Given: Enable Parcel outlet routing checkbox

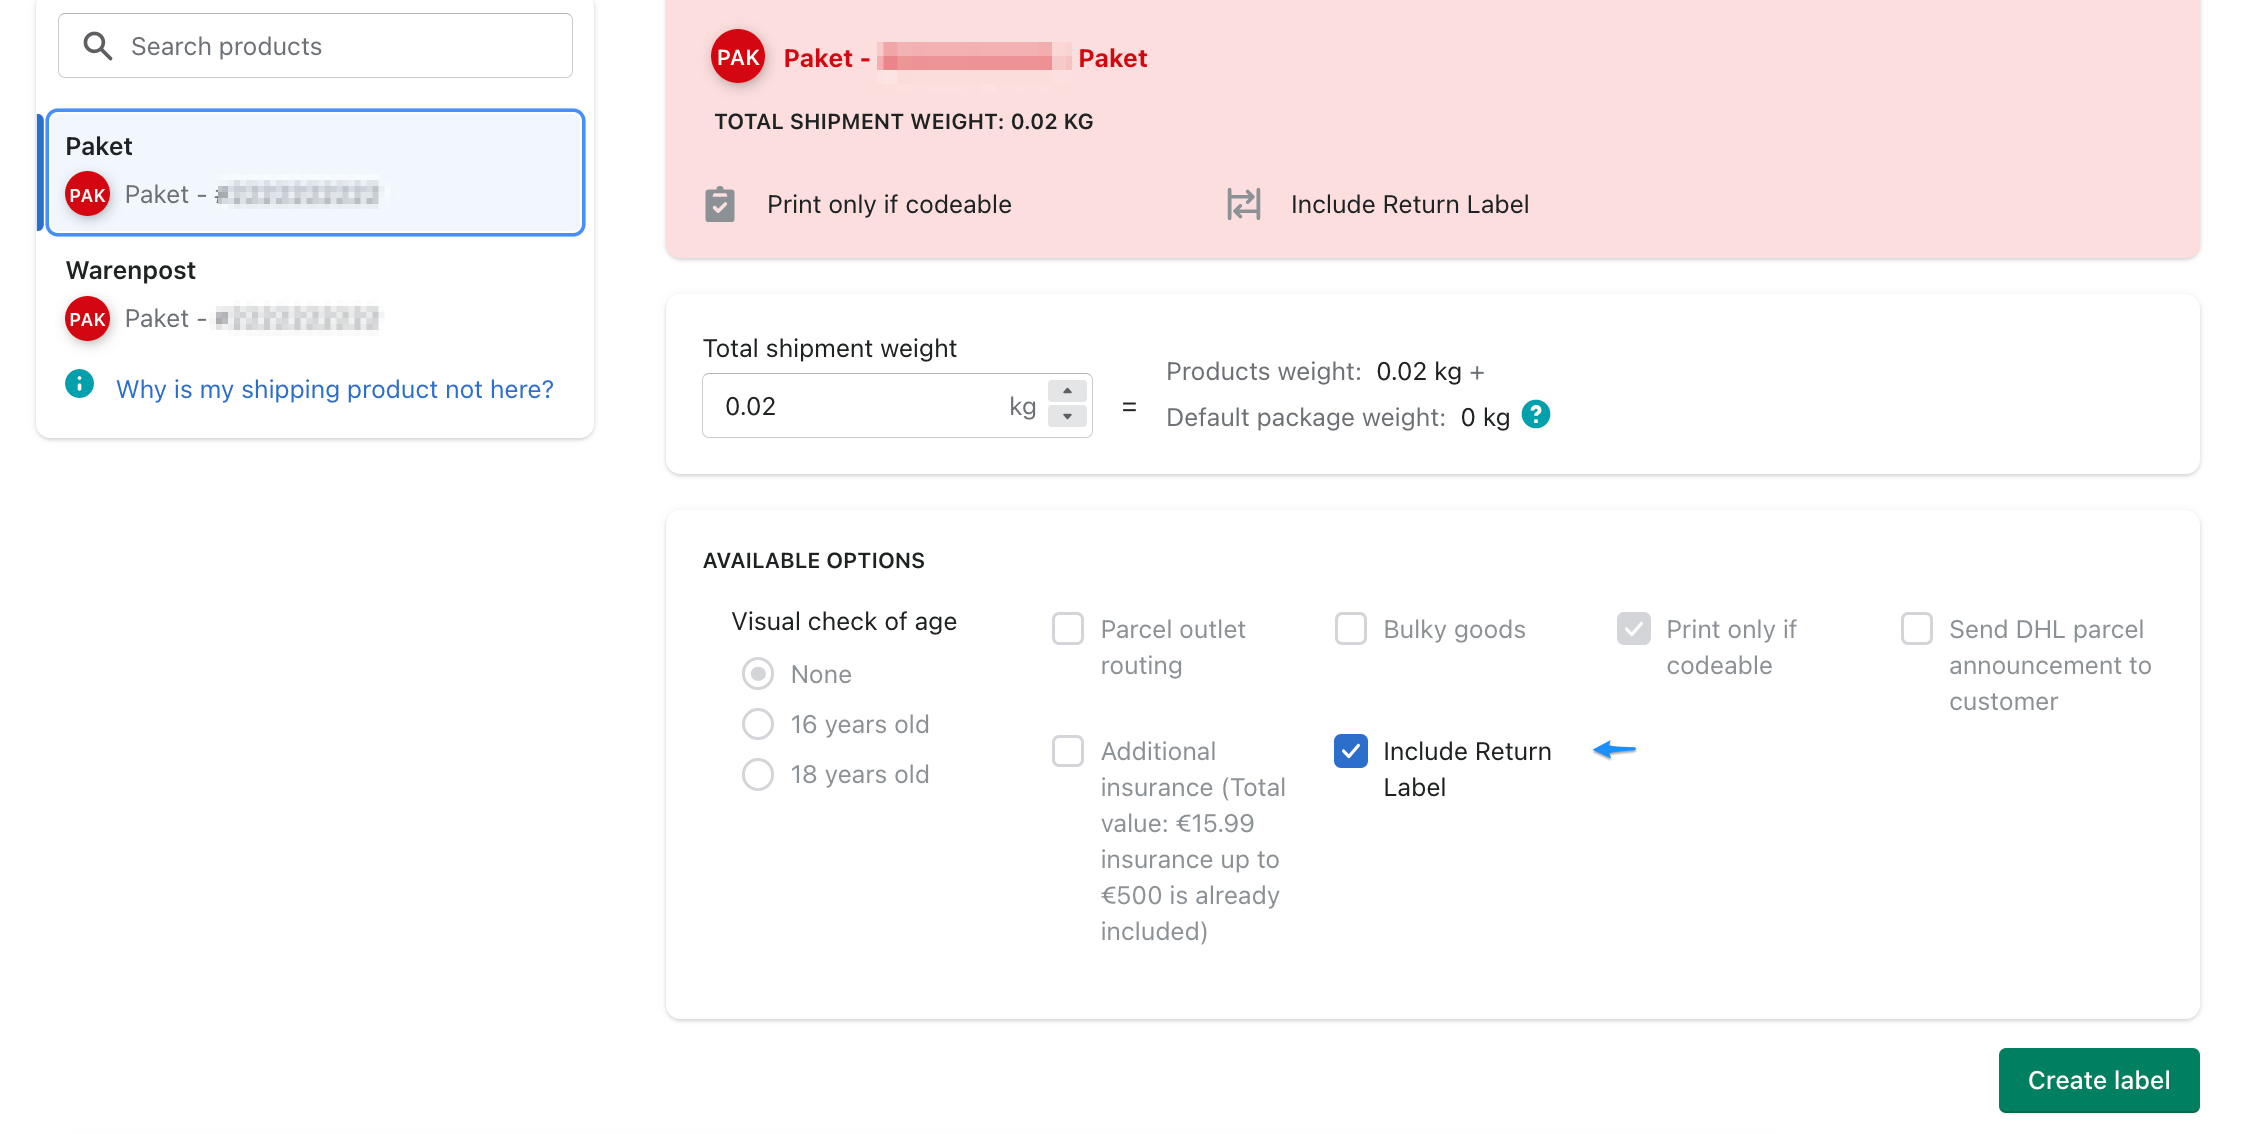Looking at the screenshot, I should tap(1068, 629).
